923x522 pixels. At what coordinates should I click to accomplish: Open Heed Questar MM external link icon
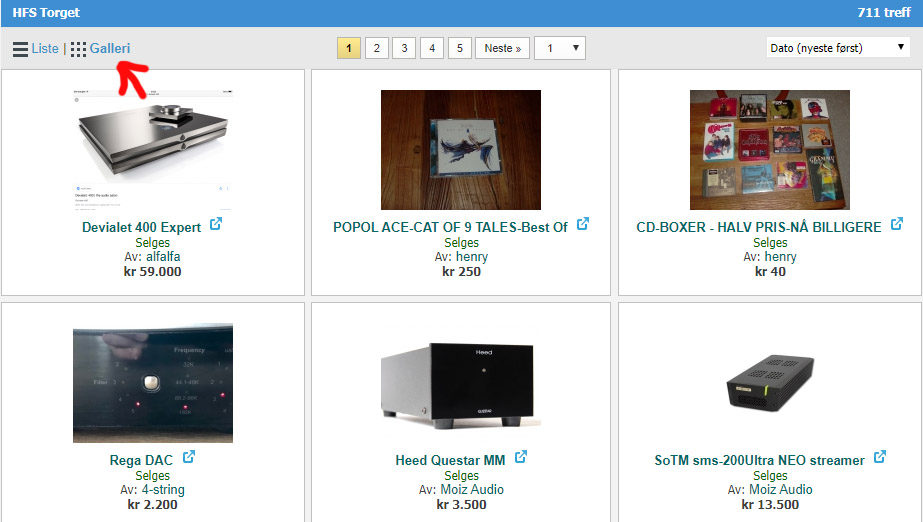pyautogui.click(x=521, y=457)
